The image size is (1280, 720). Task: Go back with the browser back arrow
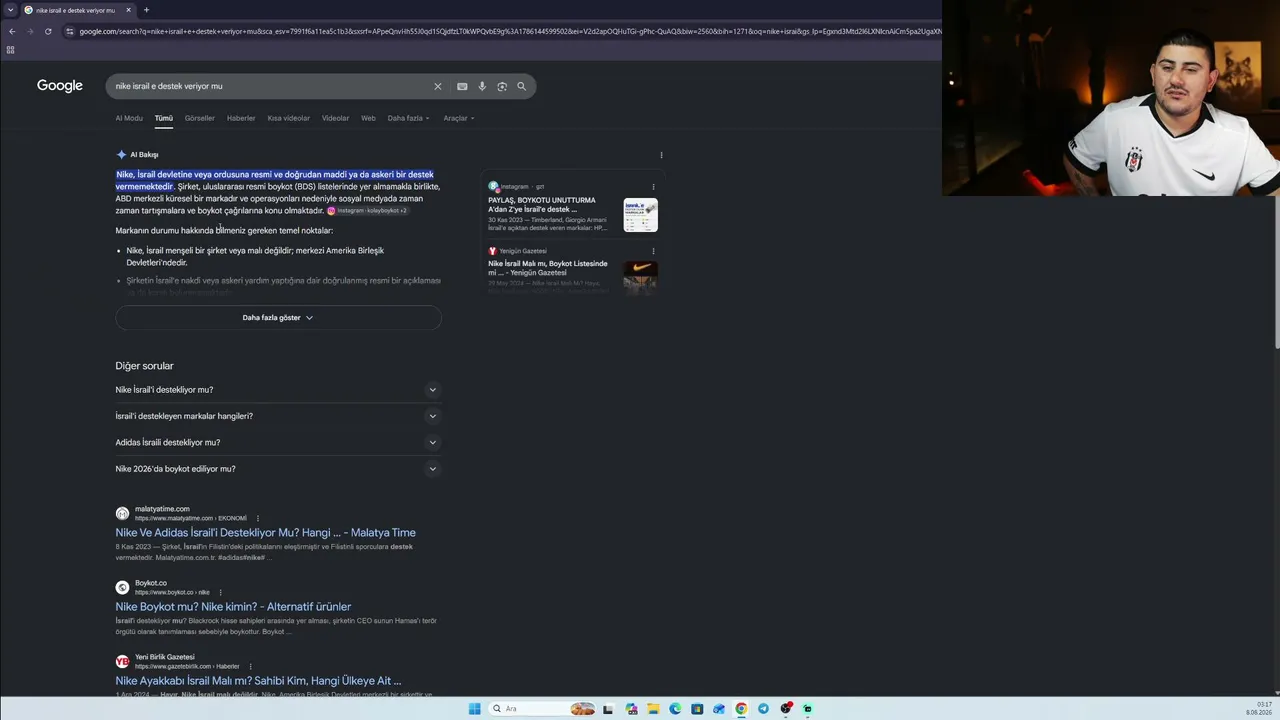coord(12,31)
